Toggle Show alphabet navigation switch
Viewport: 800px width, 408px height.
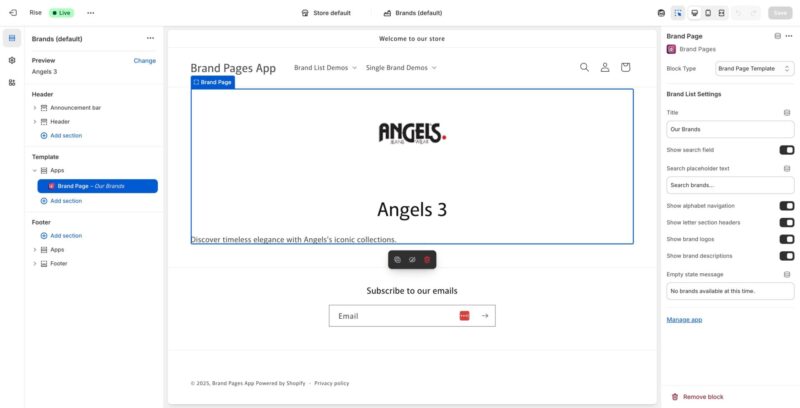tap(787, 206)
